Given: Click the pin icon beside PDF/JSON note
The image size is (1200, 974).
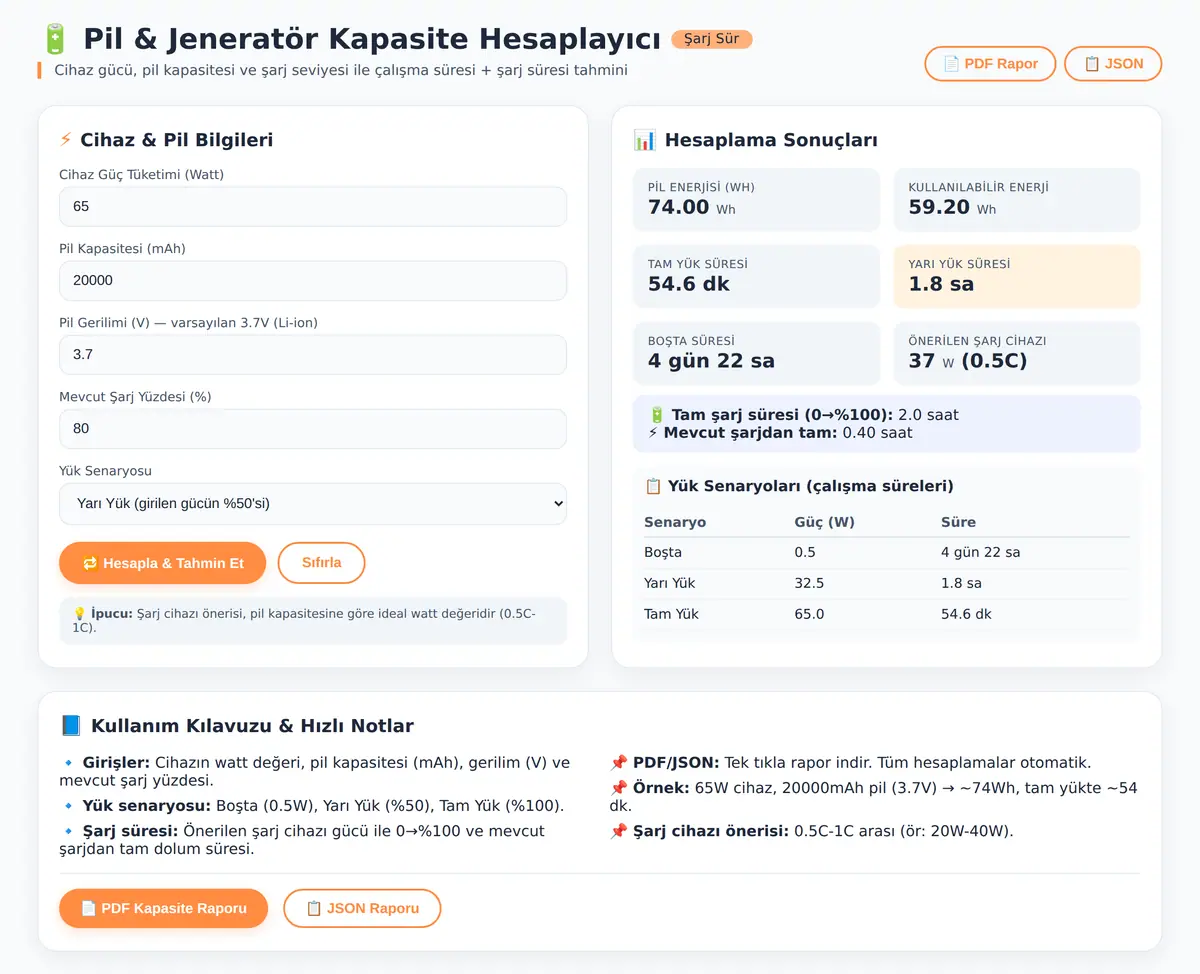Looking at the screenshot, I should (618, 762).
